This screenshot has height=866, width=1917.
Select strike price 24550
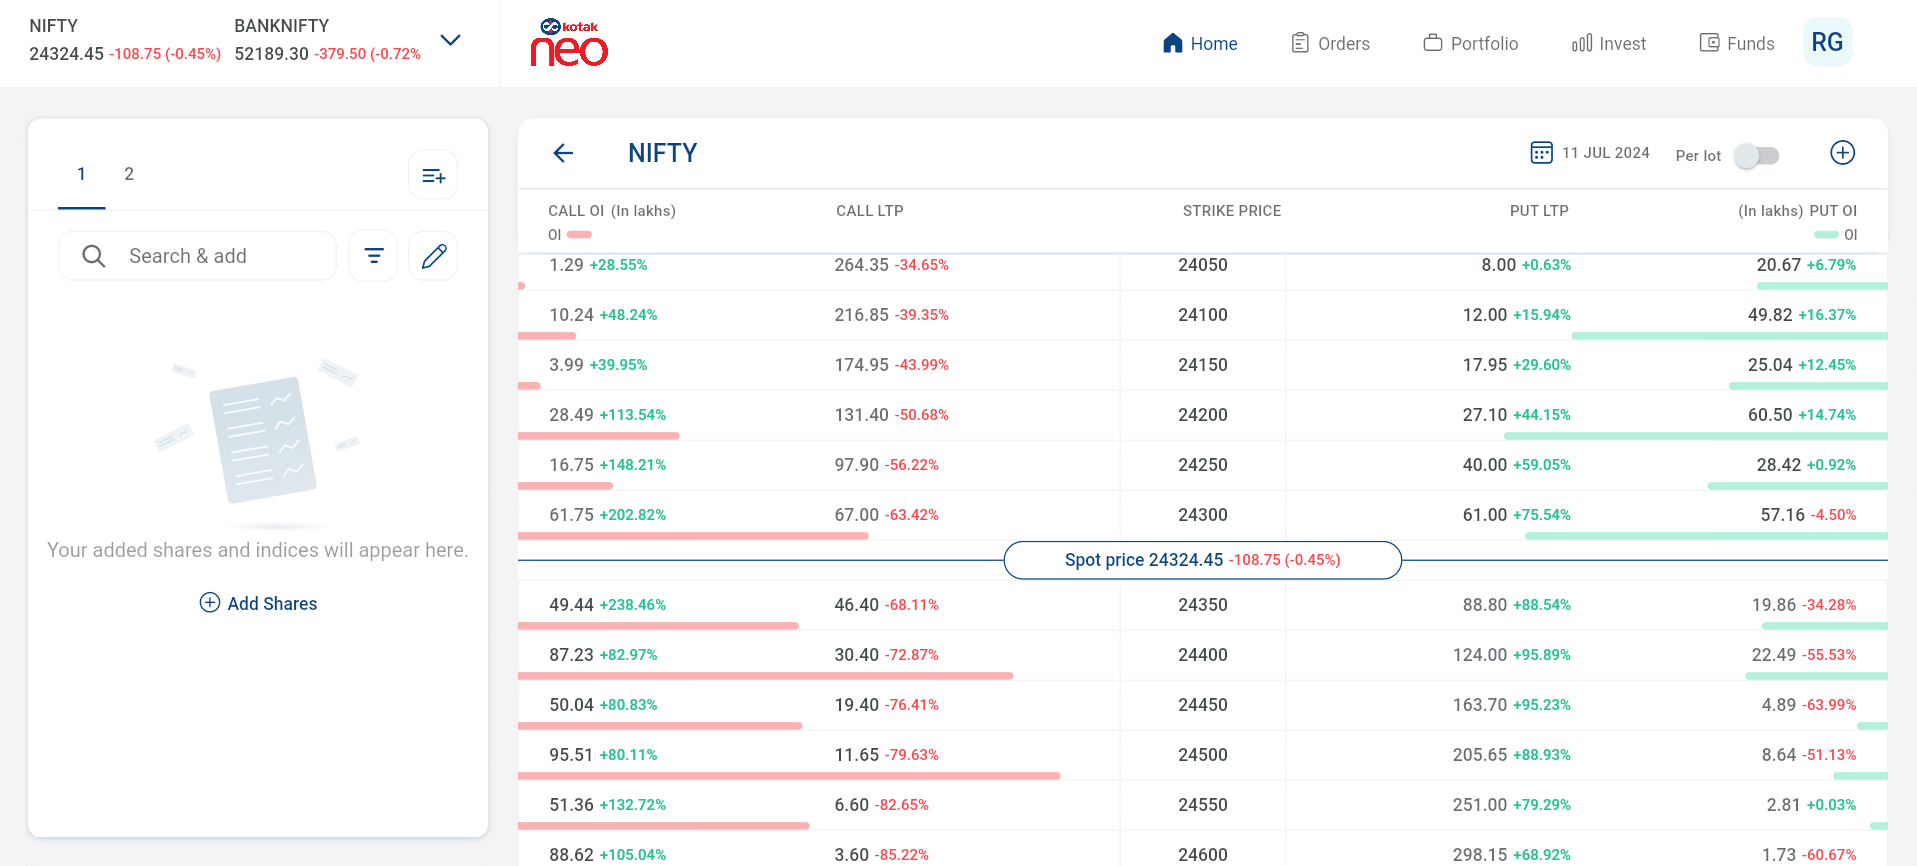point(1202,805)
